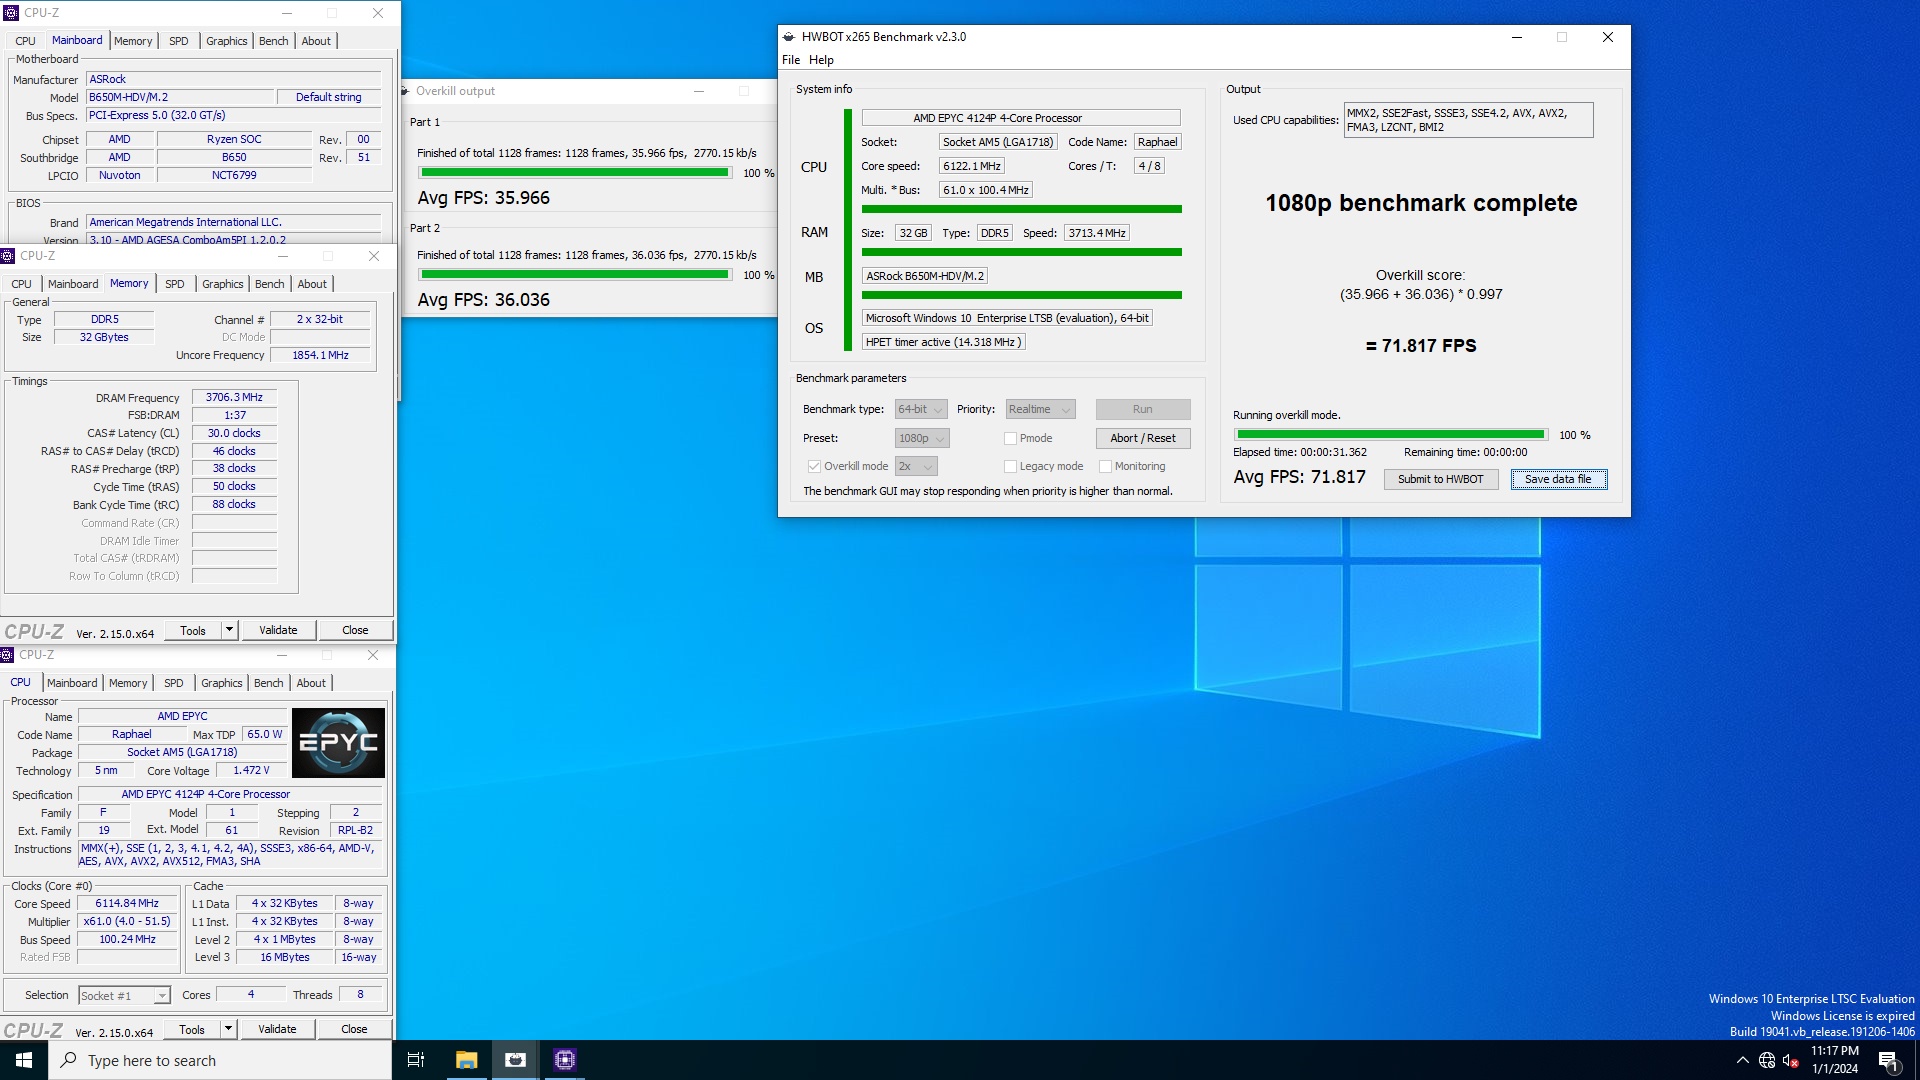1920x1080 pixels.
Task: Toggle the Pmode checkbox
Action: click(1010, 438)
